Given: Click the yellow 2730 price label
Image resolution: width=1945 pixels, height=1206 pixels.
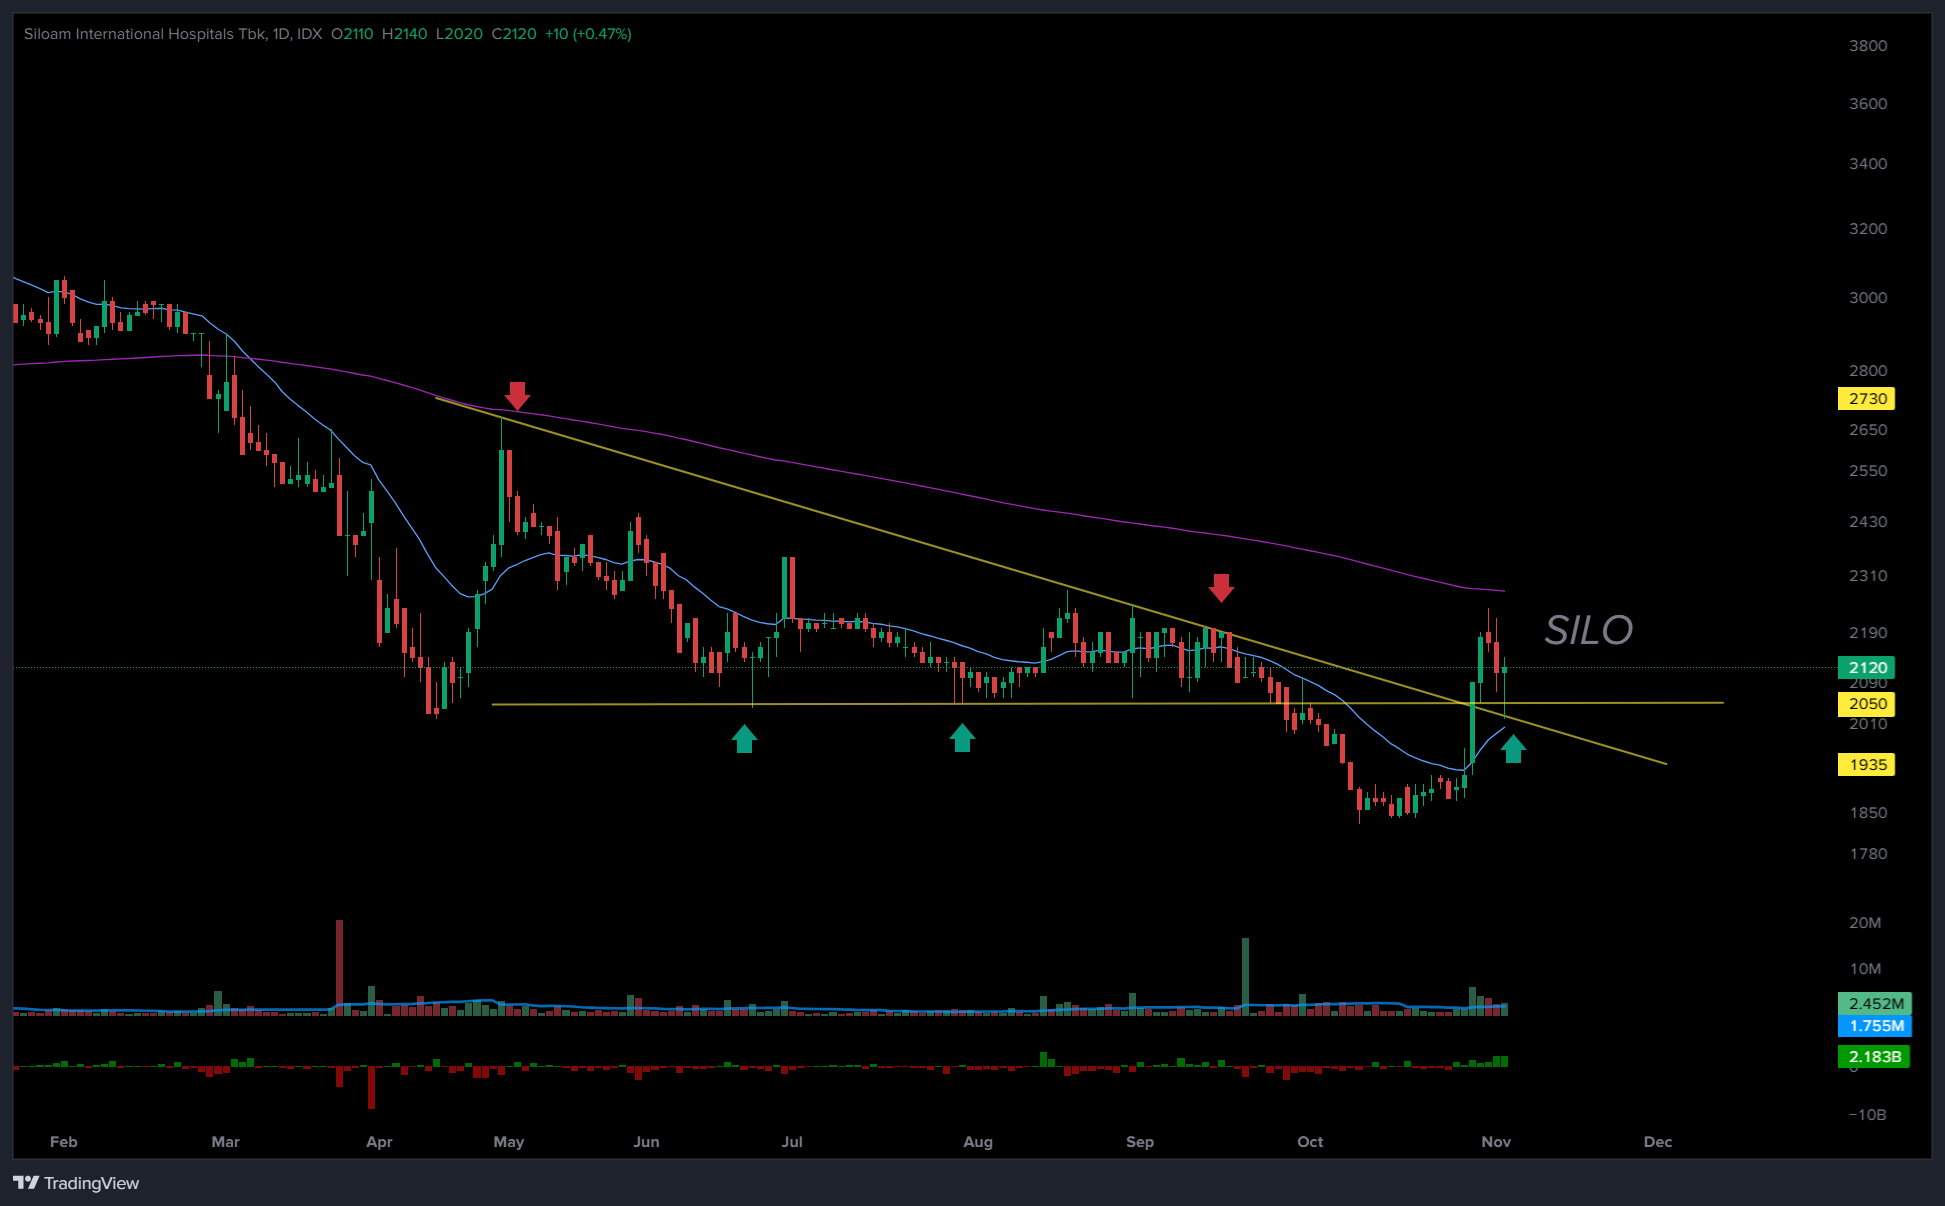Looking at the screenshot, I should pos(1866,399).
